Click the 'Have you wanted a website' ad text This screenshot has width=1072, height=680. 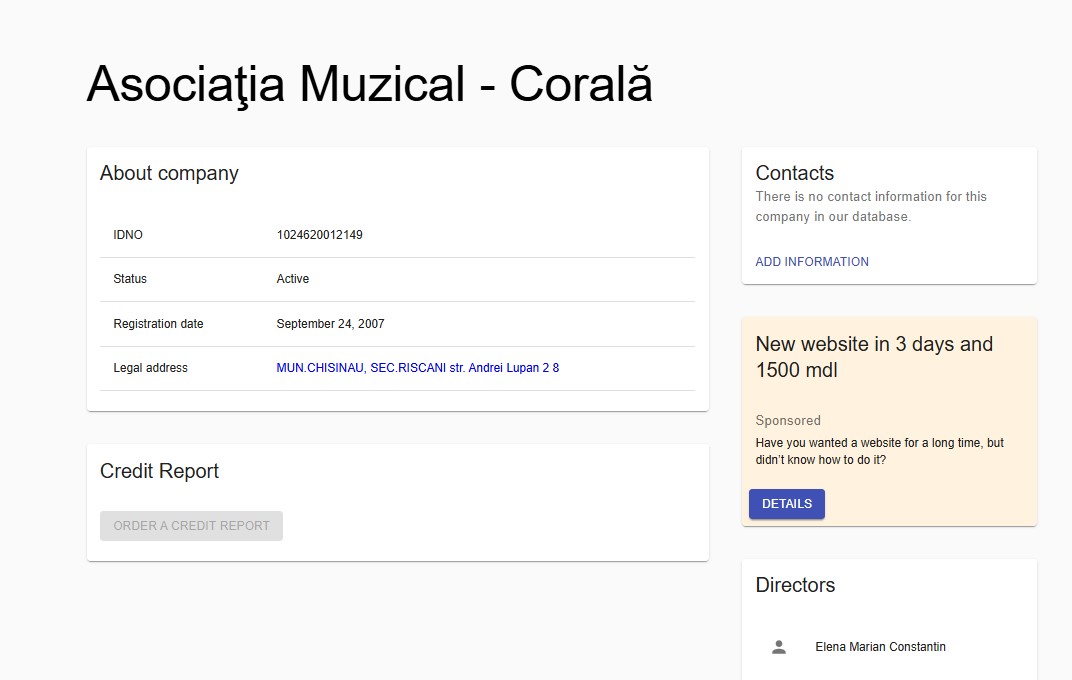coord(879,451)
